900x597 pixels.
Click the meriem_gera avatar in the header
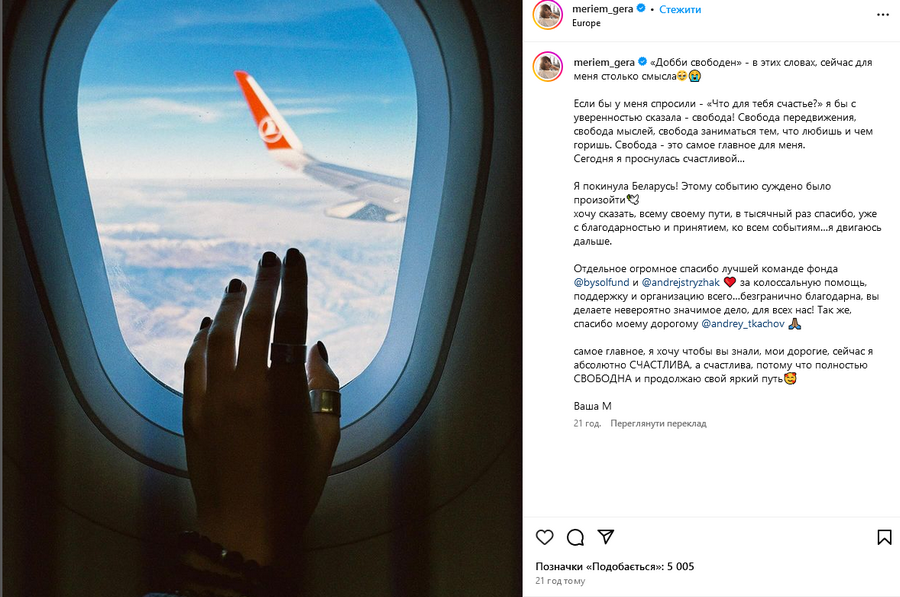[x=548, y=15]
